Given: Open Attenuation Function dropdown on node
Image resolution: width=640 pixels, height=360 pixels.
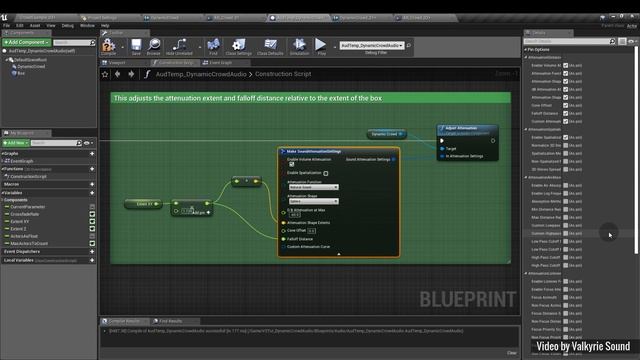Looking at the screenshot, I should pos(313,187).
